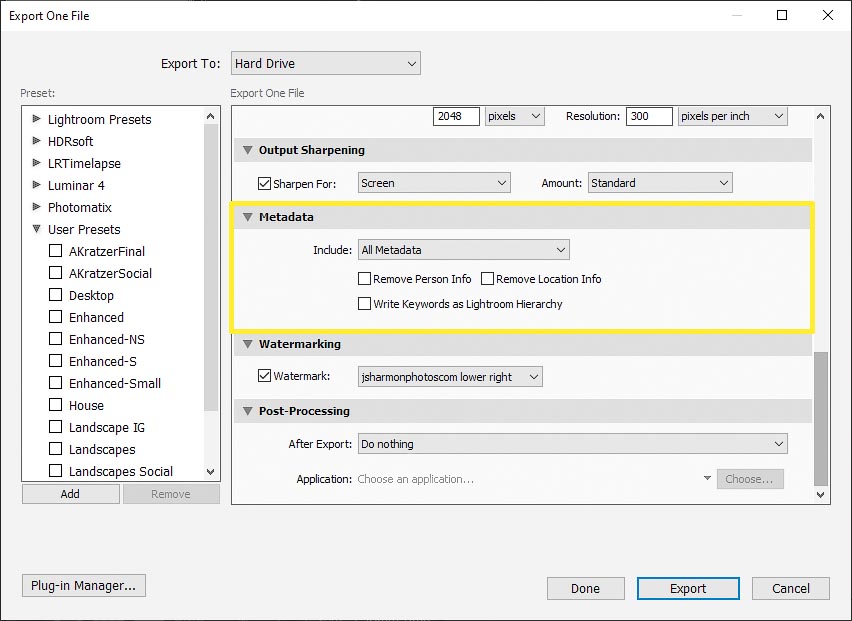Cancel the export dialog
Viewport: 852px width, 621px height.
coord(791,588)
